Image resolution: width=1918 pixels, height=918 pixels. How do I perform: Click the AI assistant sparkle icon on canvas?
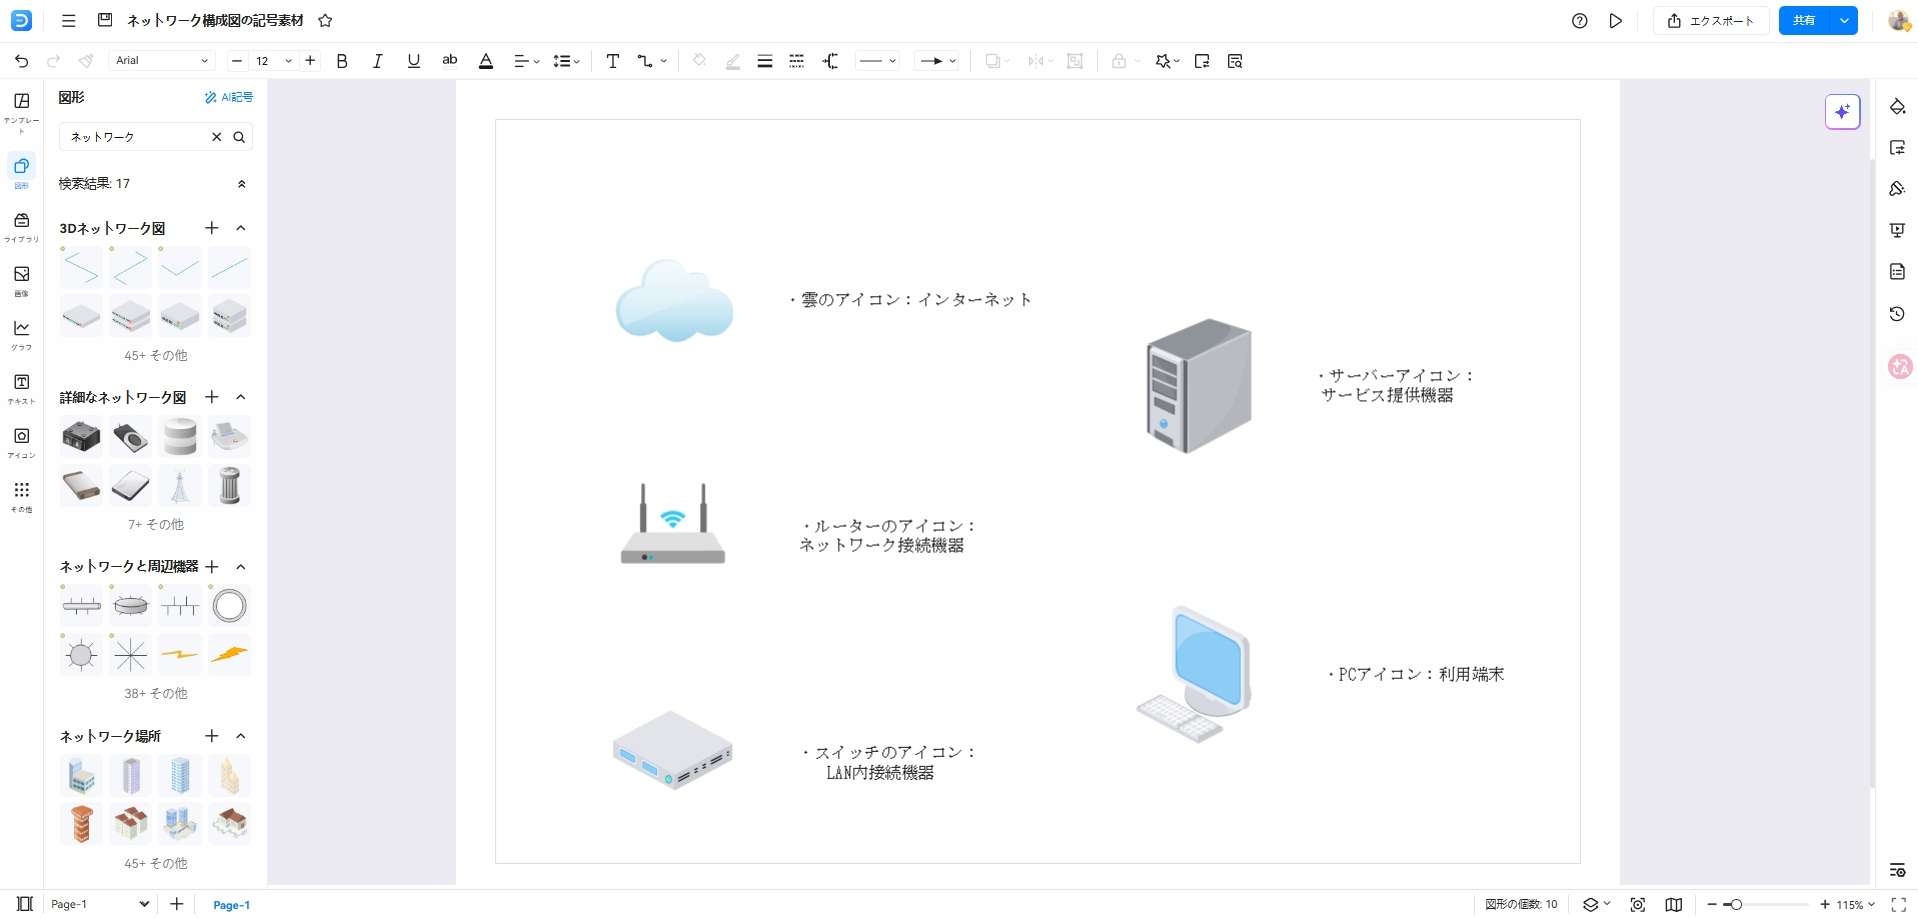[x=1841, y=111]
